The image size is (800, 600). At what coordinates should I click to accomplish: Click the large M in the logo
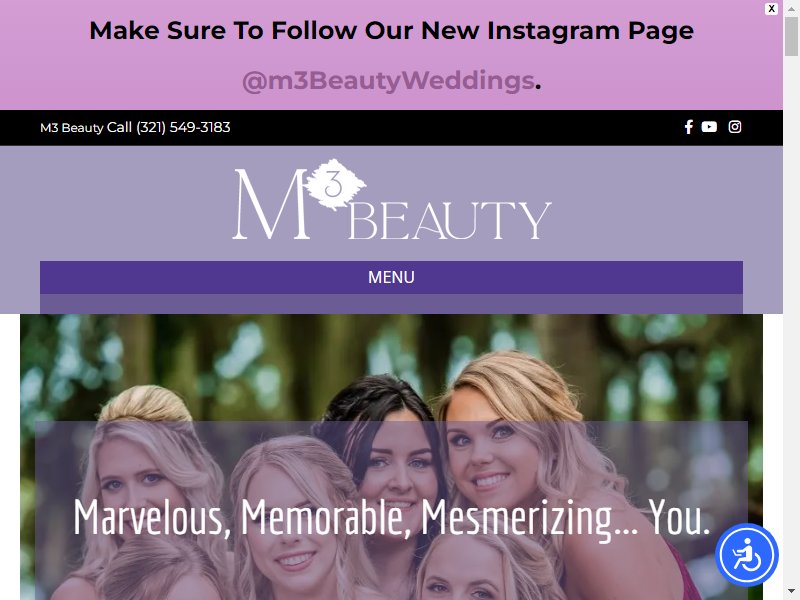(270, 204)
